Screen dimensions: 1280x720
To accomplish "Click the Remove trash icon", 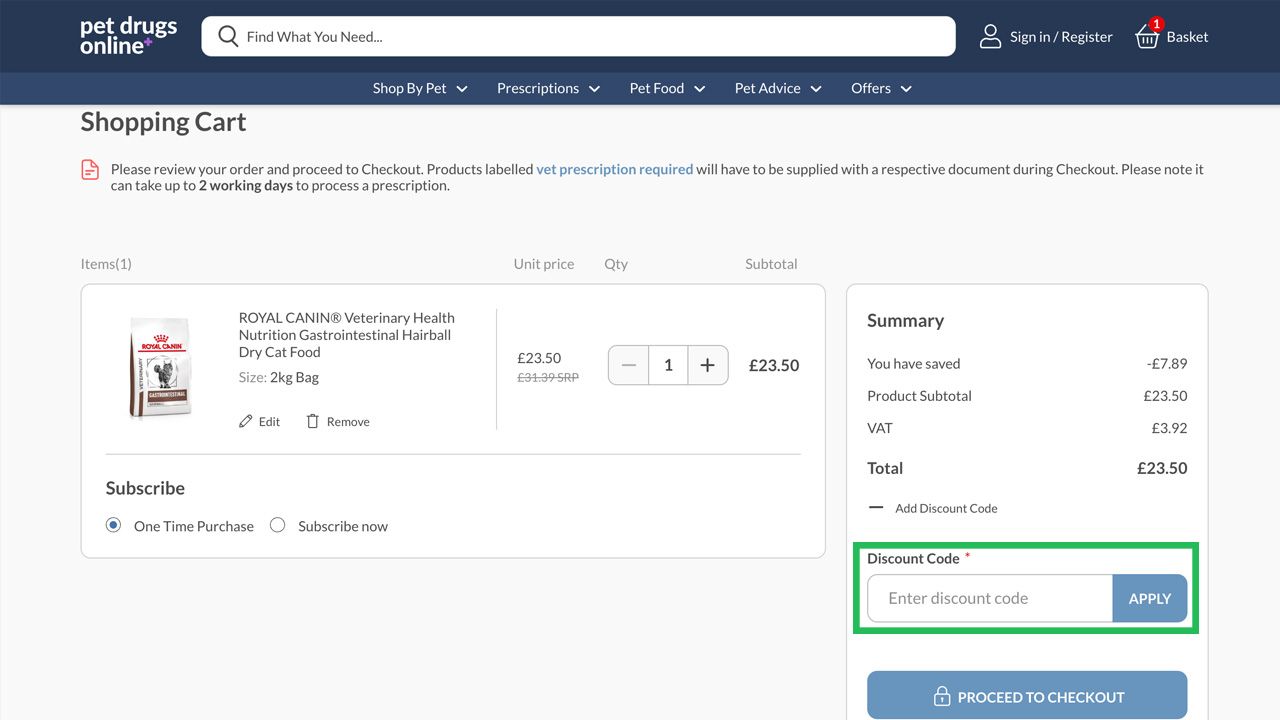I will [313, 422].
